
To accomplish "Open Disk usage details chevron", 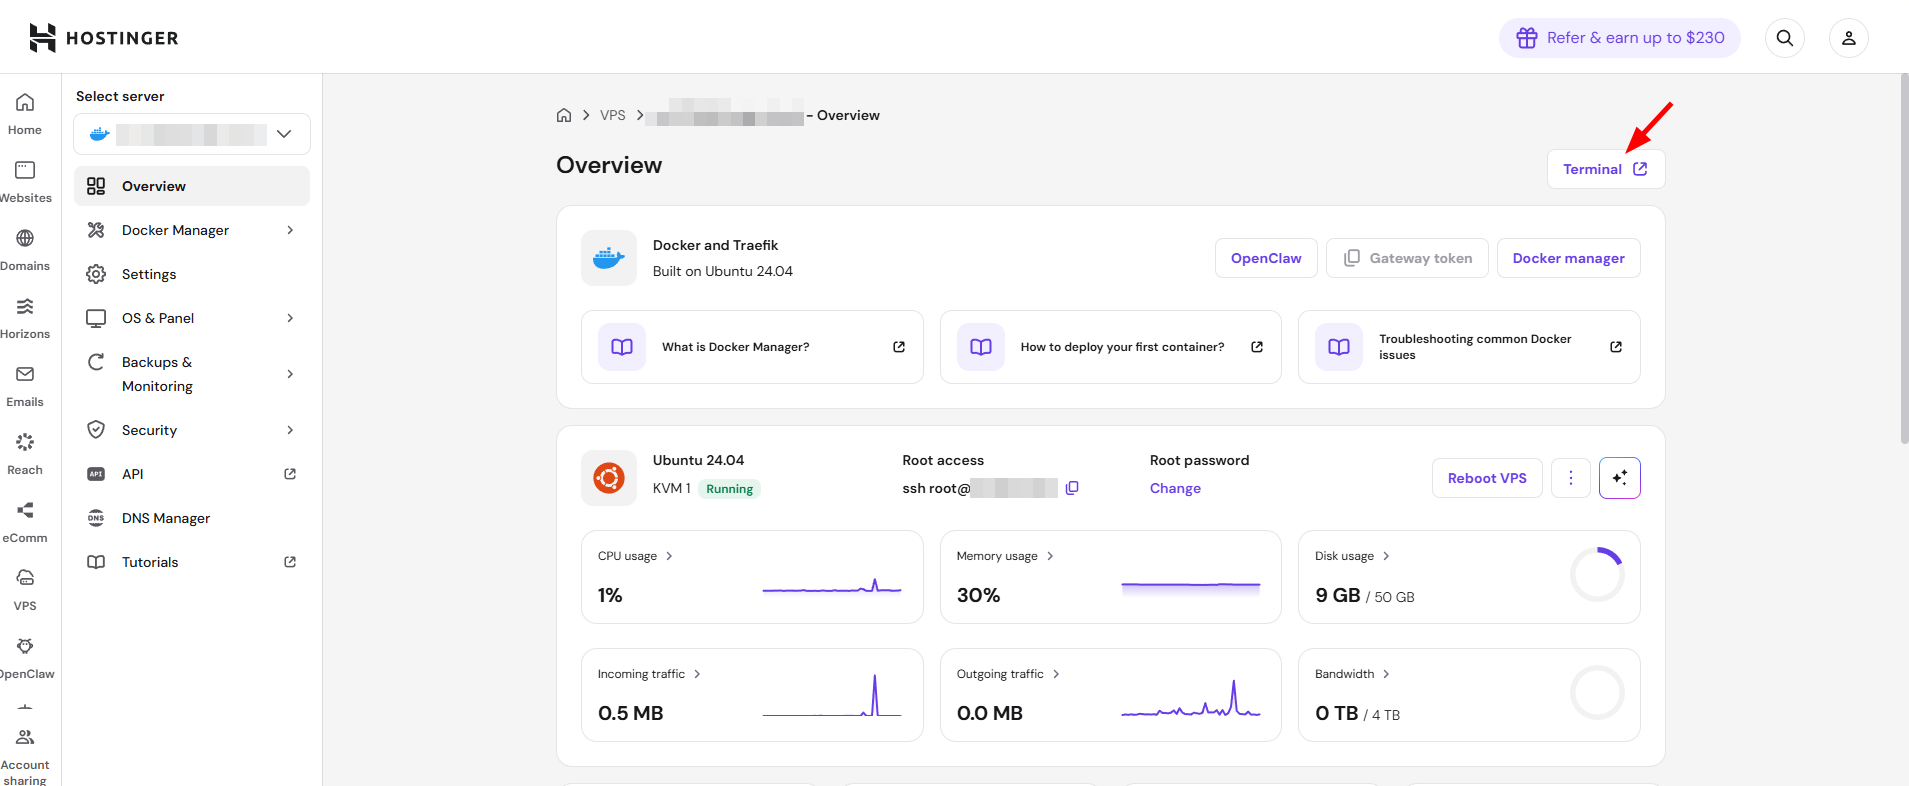I will pyautogui.click(x=1386, y=556).
